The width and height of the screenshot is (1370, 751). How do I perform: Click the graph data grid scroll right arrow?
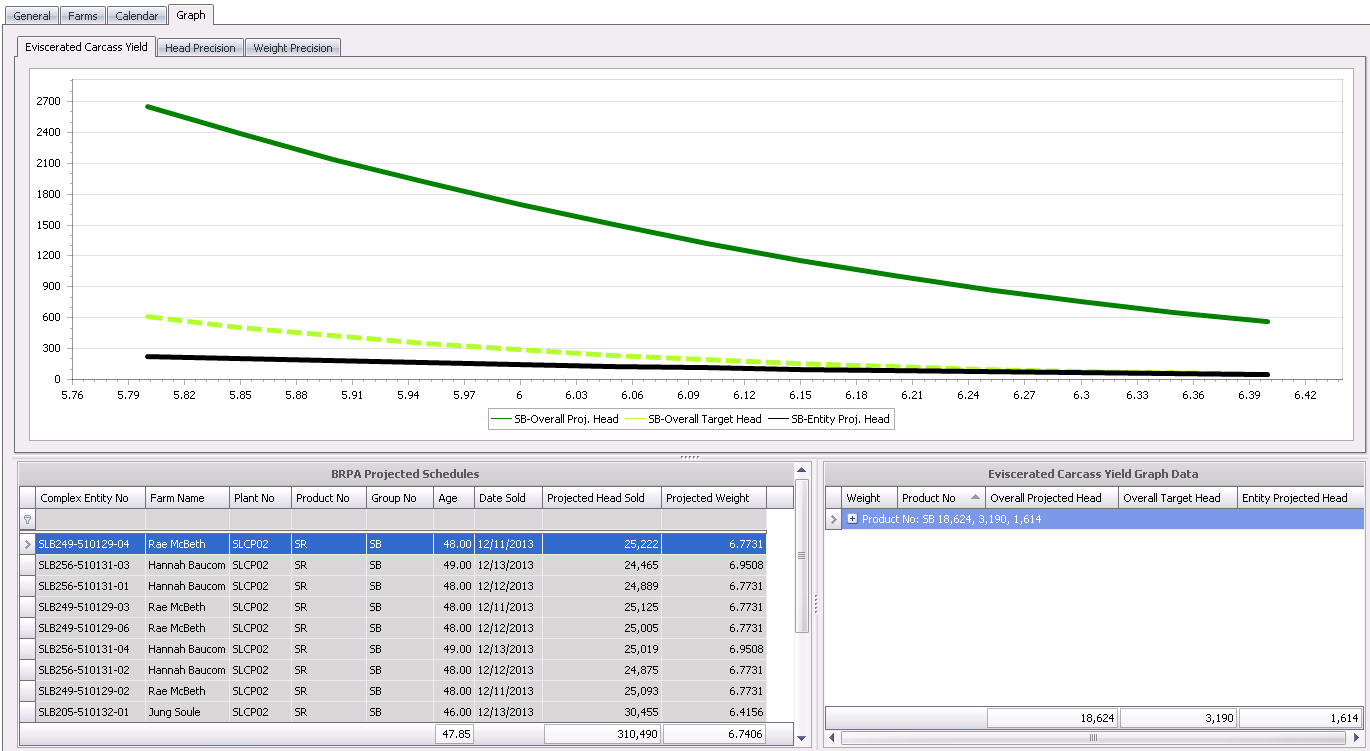pos(1356,738)
